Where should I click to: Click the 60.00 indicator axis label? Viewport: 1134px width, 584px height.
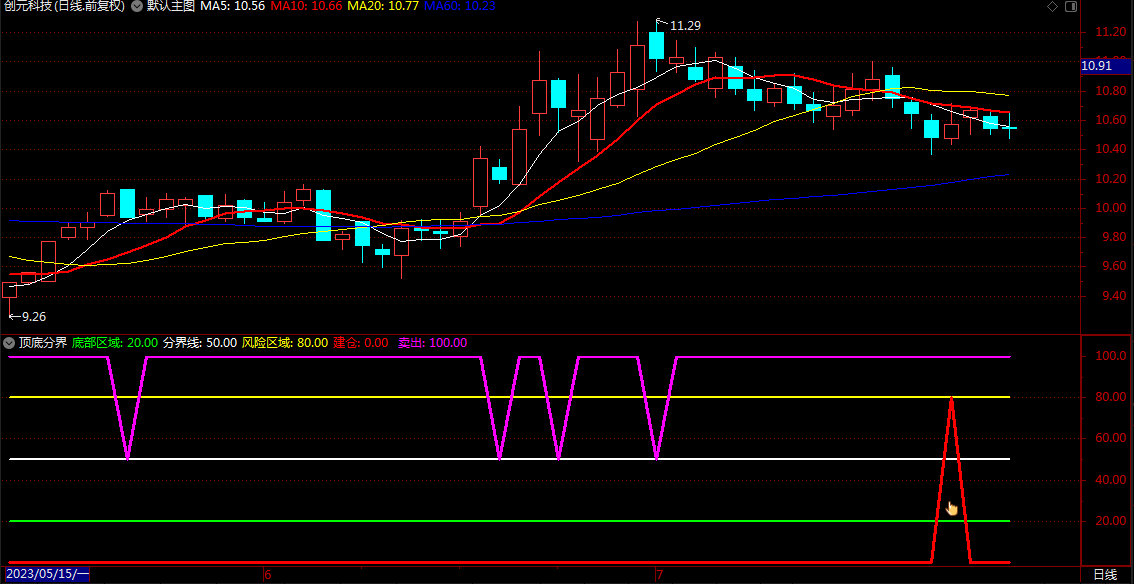[1111, 438]
